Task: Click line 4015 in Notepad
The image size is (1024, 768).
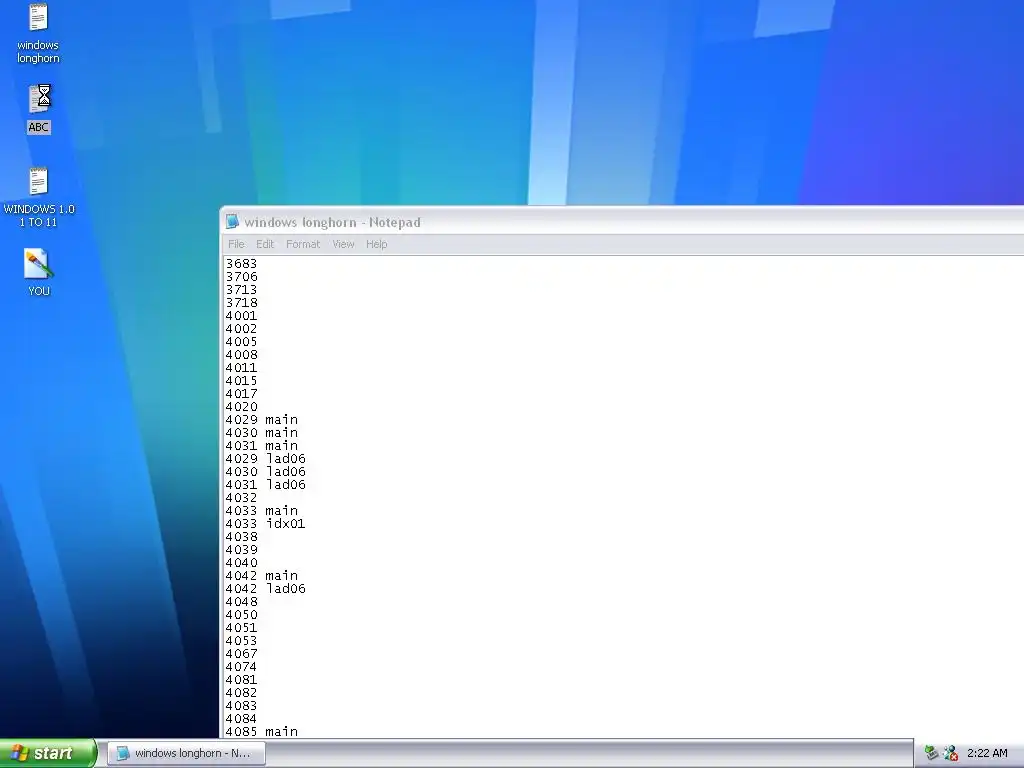Action: [241, 381]
